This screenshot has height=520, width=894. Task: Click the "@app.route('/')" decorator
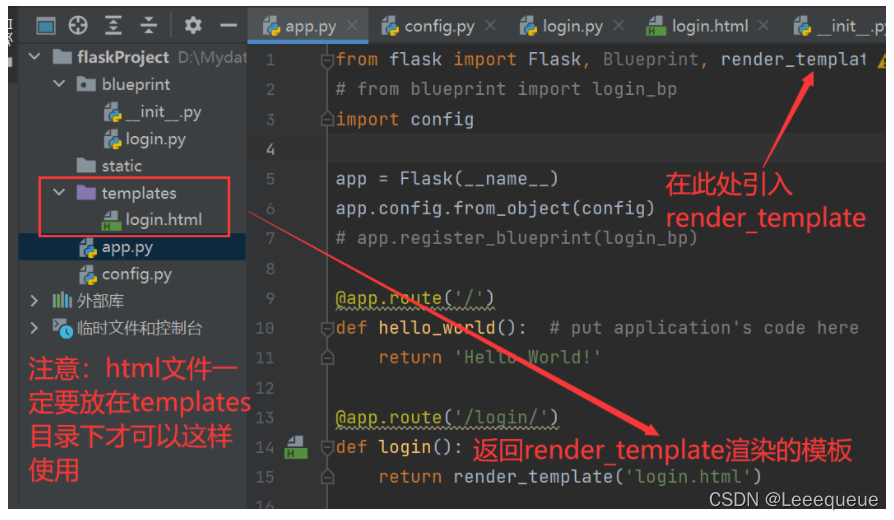415,298
